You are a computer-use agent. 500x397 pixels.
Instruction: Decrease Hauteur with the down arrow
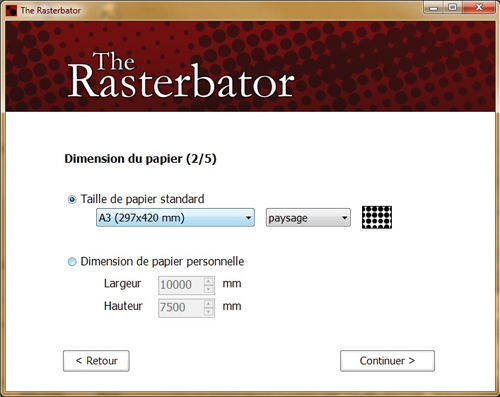click(208, 312)
